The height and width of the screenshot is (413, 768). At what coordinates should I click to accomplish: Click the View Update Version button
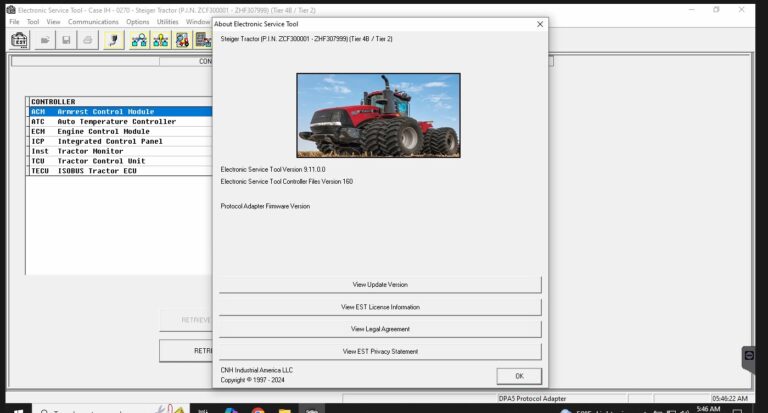[380, 285]
